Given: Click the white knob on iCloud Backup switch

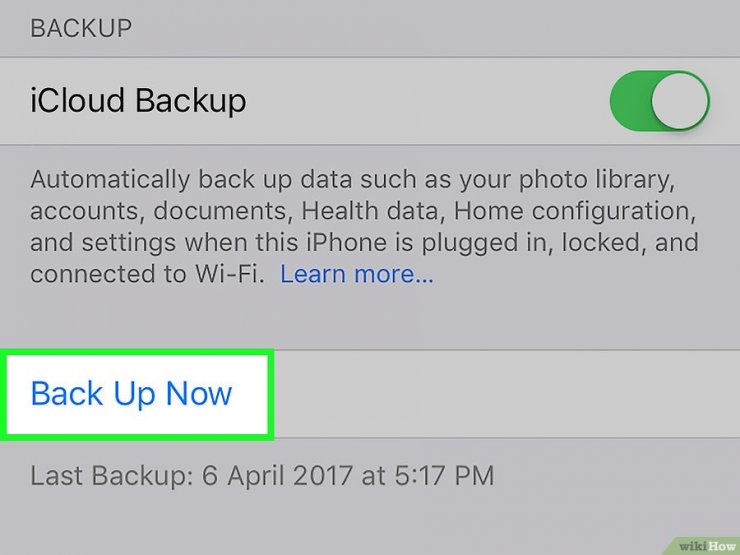Looking at the screenshot, I should [x=680, y=101].
